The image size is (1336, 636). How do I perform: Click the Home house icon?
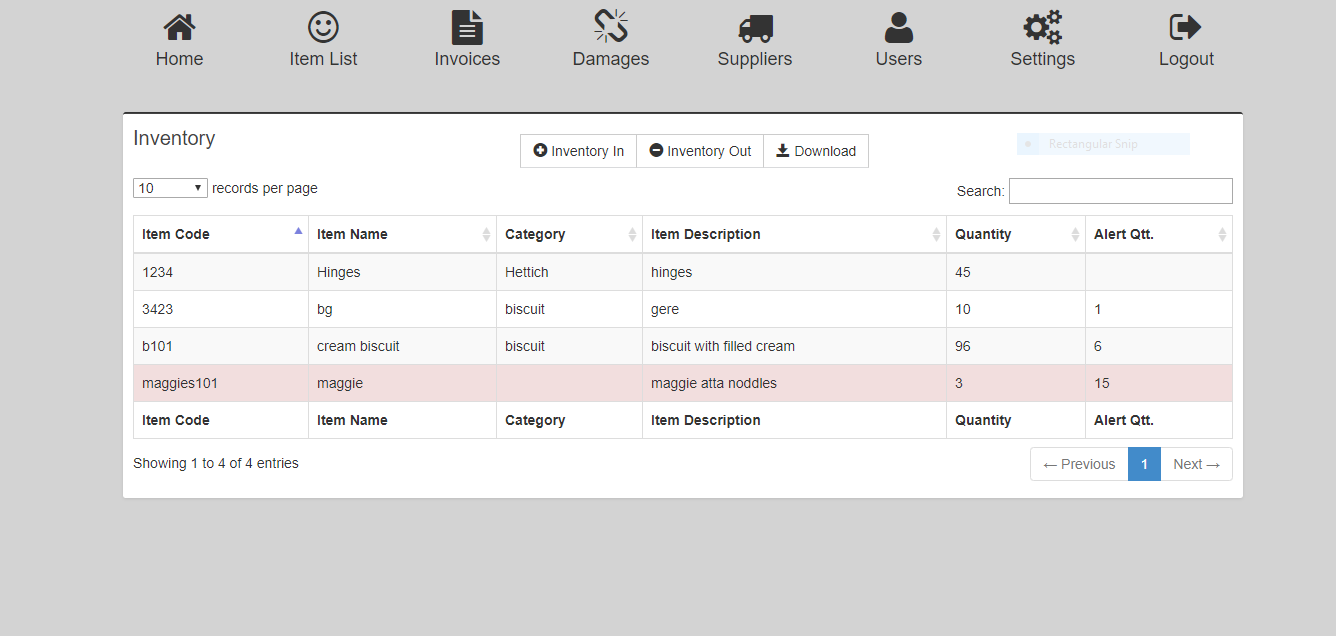click(x=179, y=28)
